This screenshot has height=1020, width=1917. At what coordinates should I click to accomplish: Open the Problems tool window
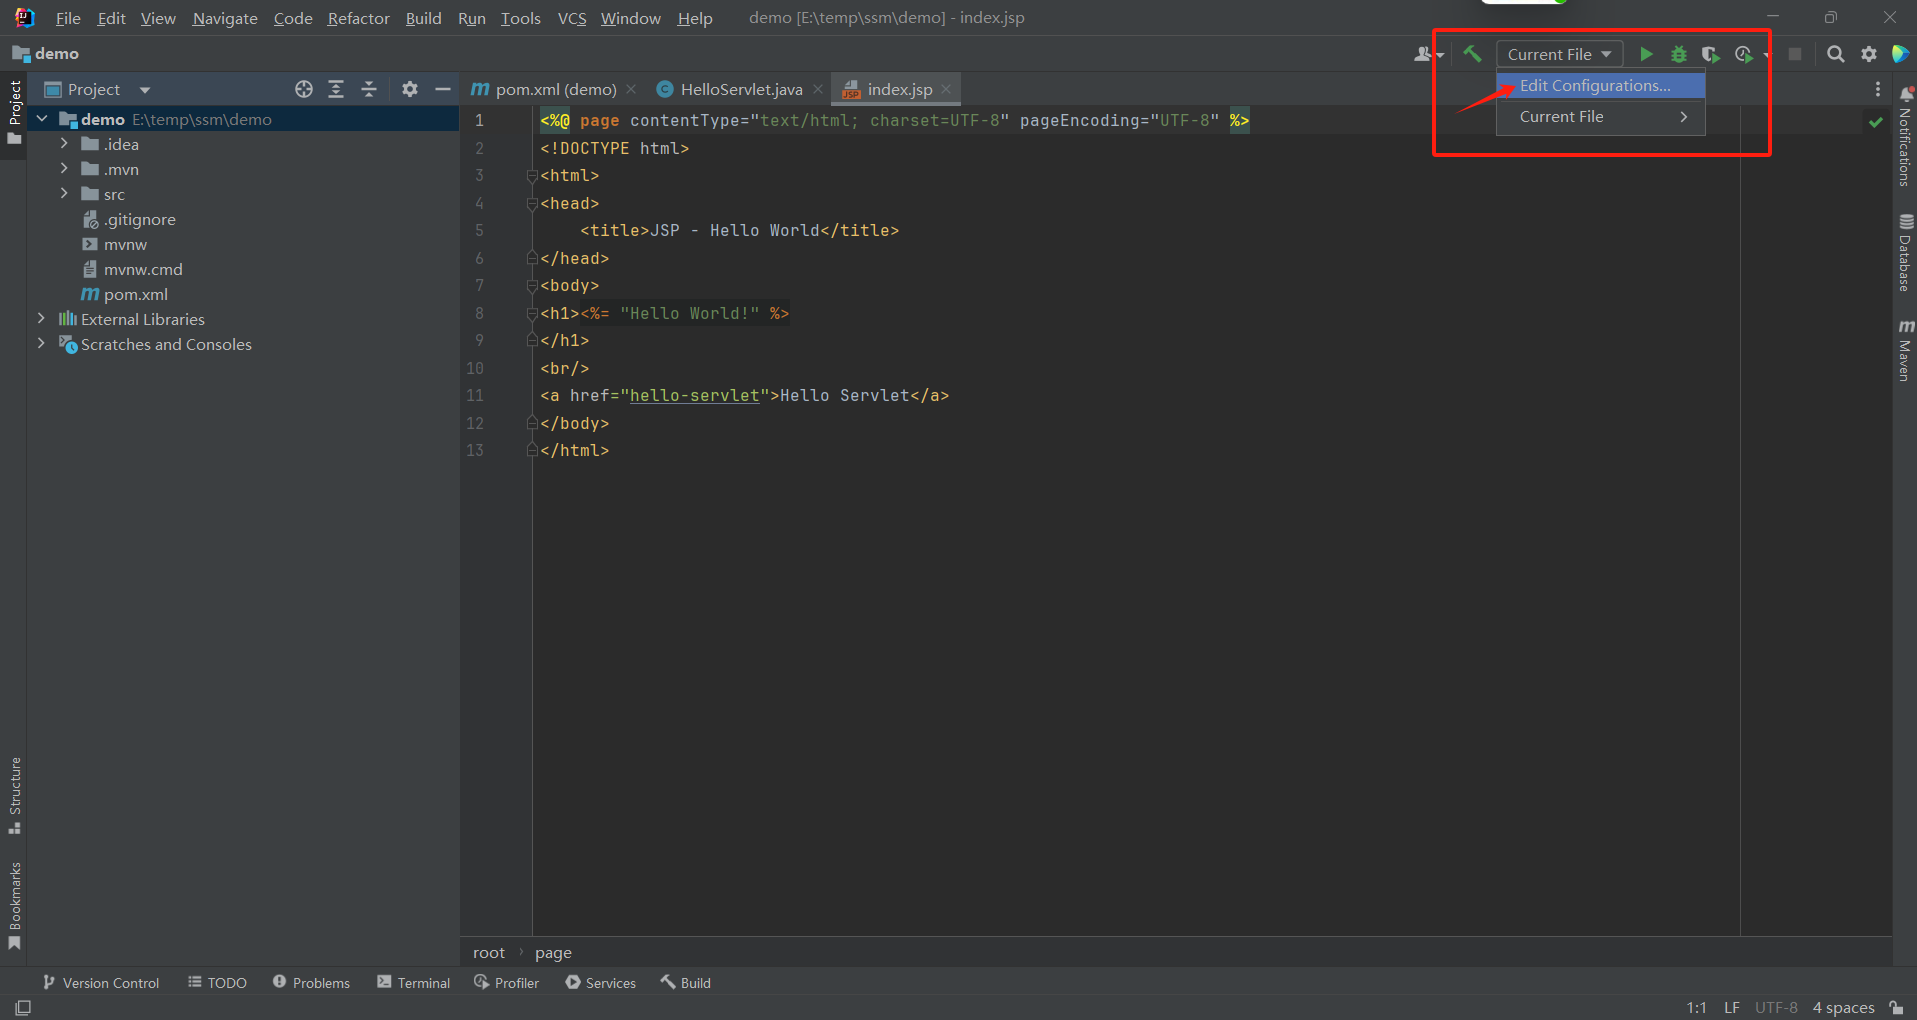pos(312,983)
